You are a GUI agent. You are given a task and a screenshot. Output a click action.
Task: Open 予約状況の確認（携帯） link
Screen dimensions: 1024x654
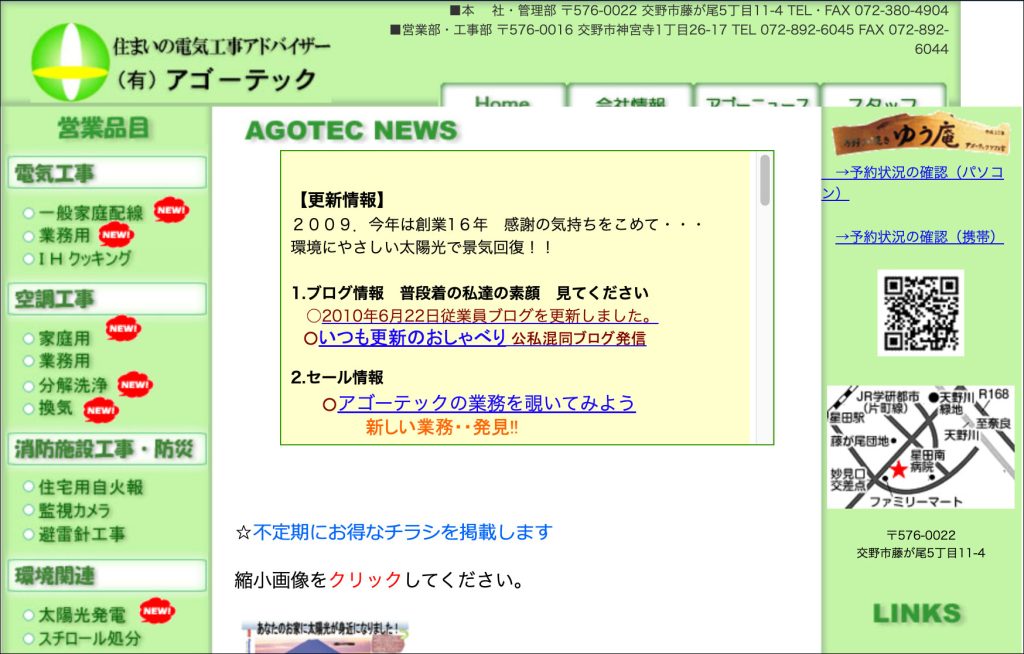coord(919,237)
